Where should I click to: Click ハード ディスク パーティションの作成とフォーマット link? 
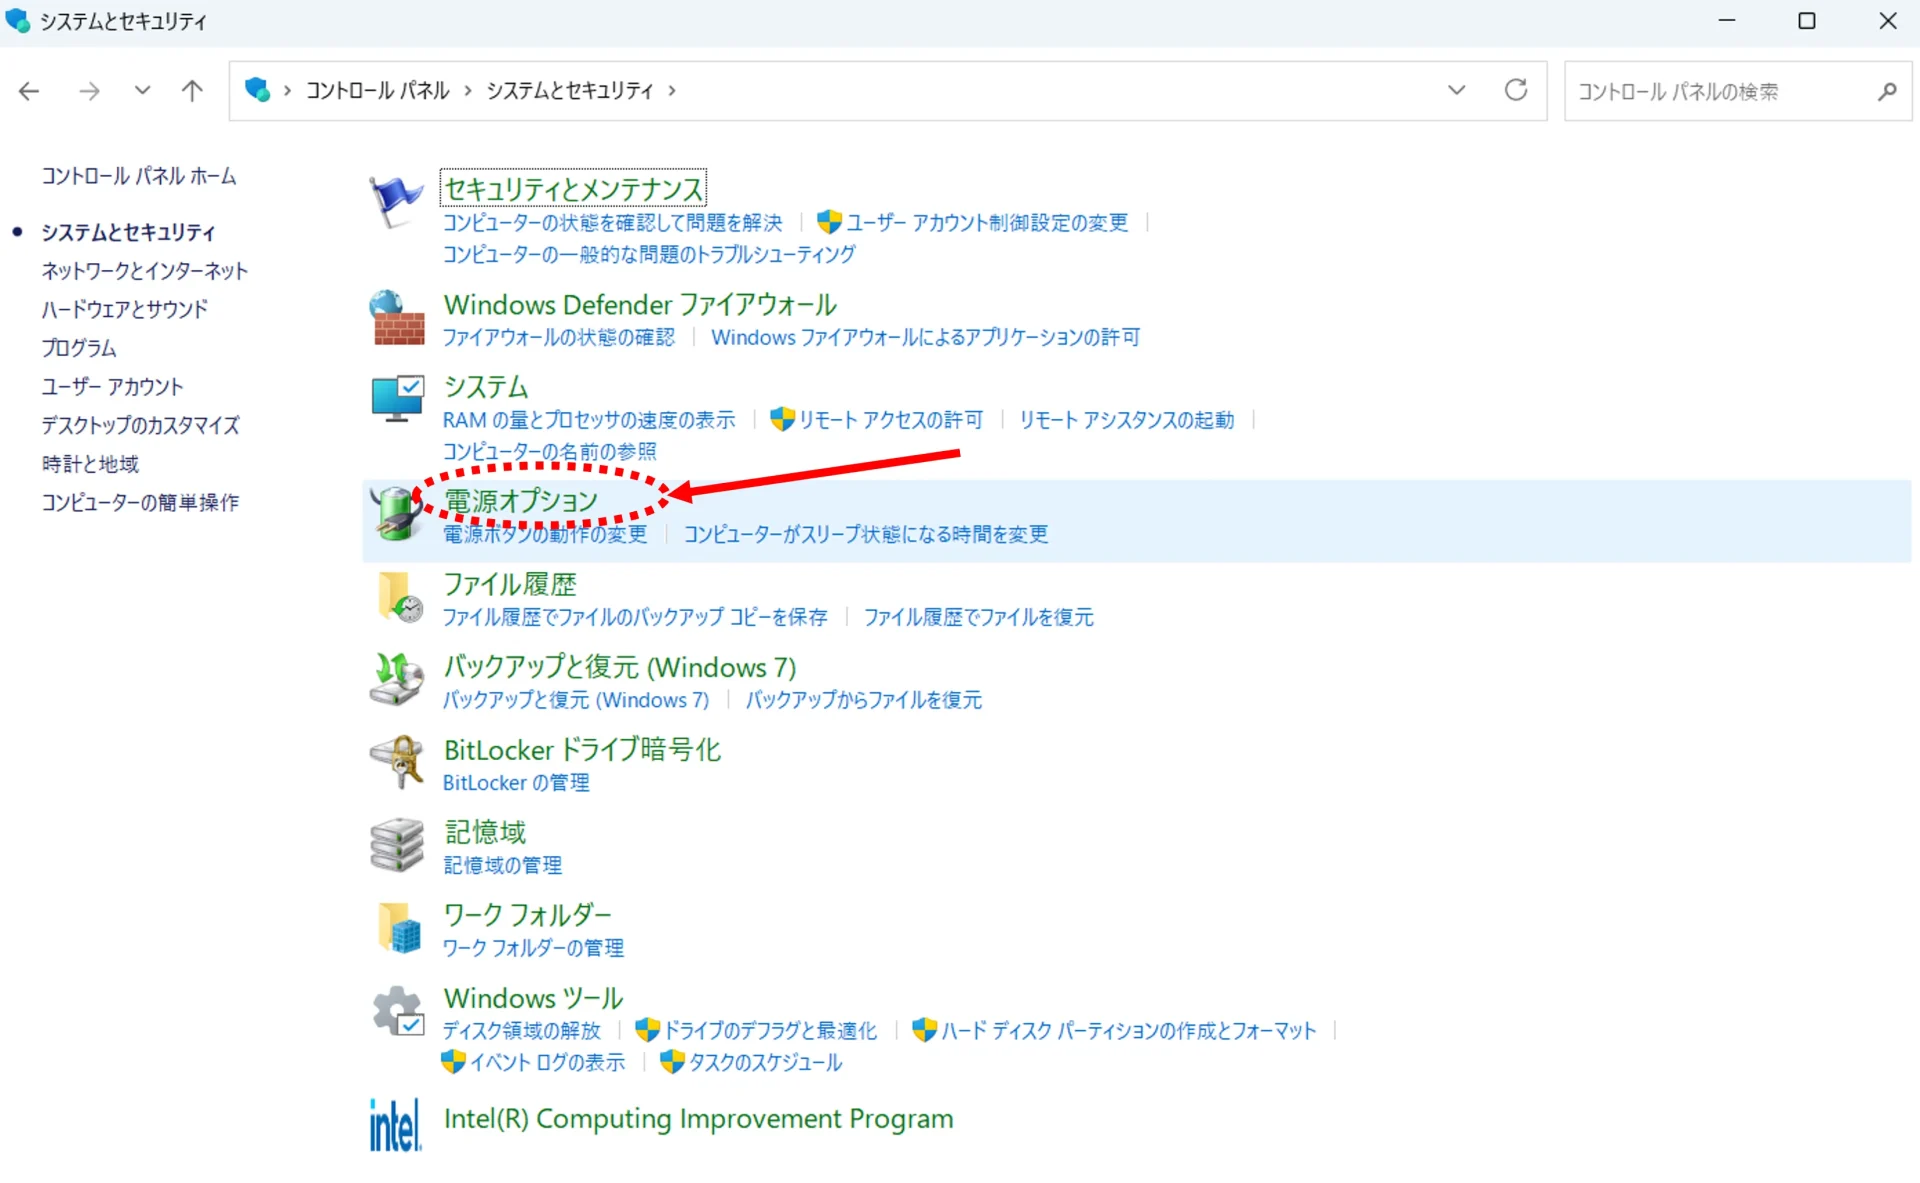click(x=1129, y=1031)
